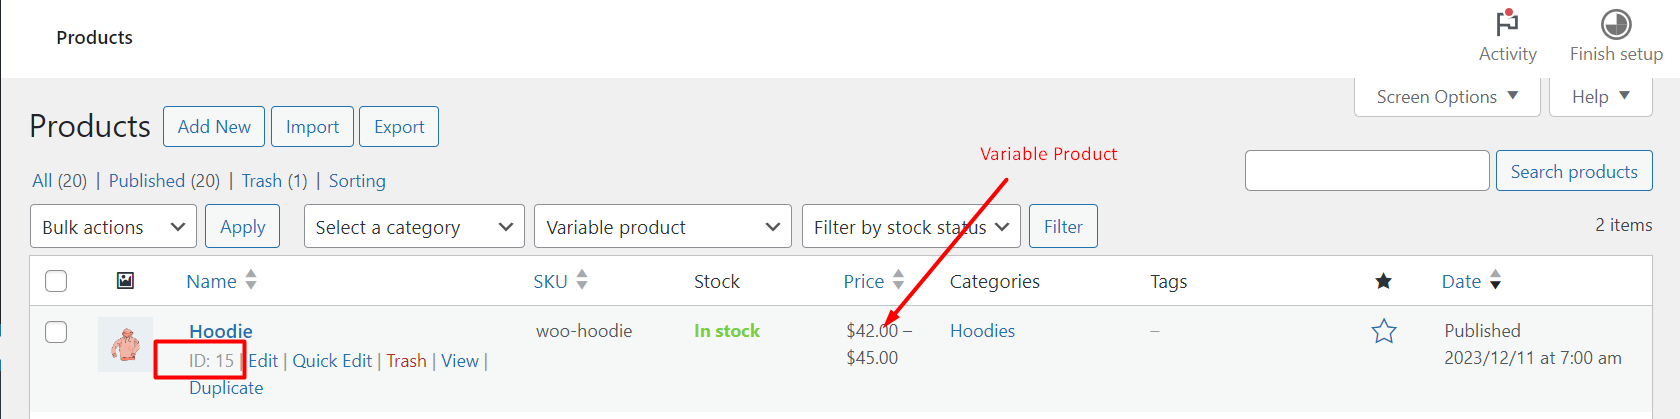Click the Finish setup progress icon
Screen dimensions: 1680x419
point(1616,24)
